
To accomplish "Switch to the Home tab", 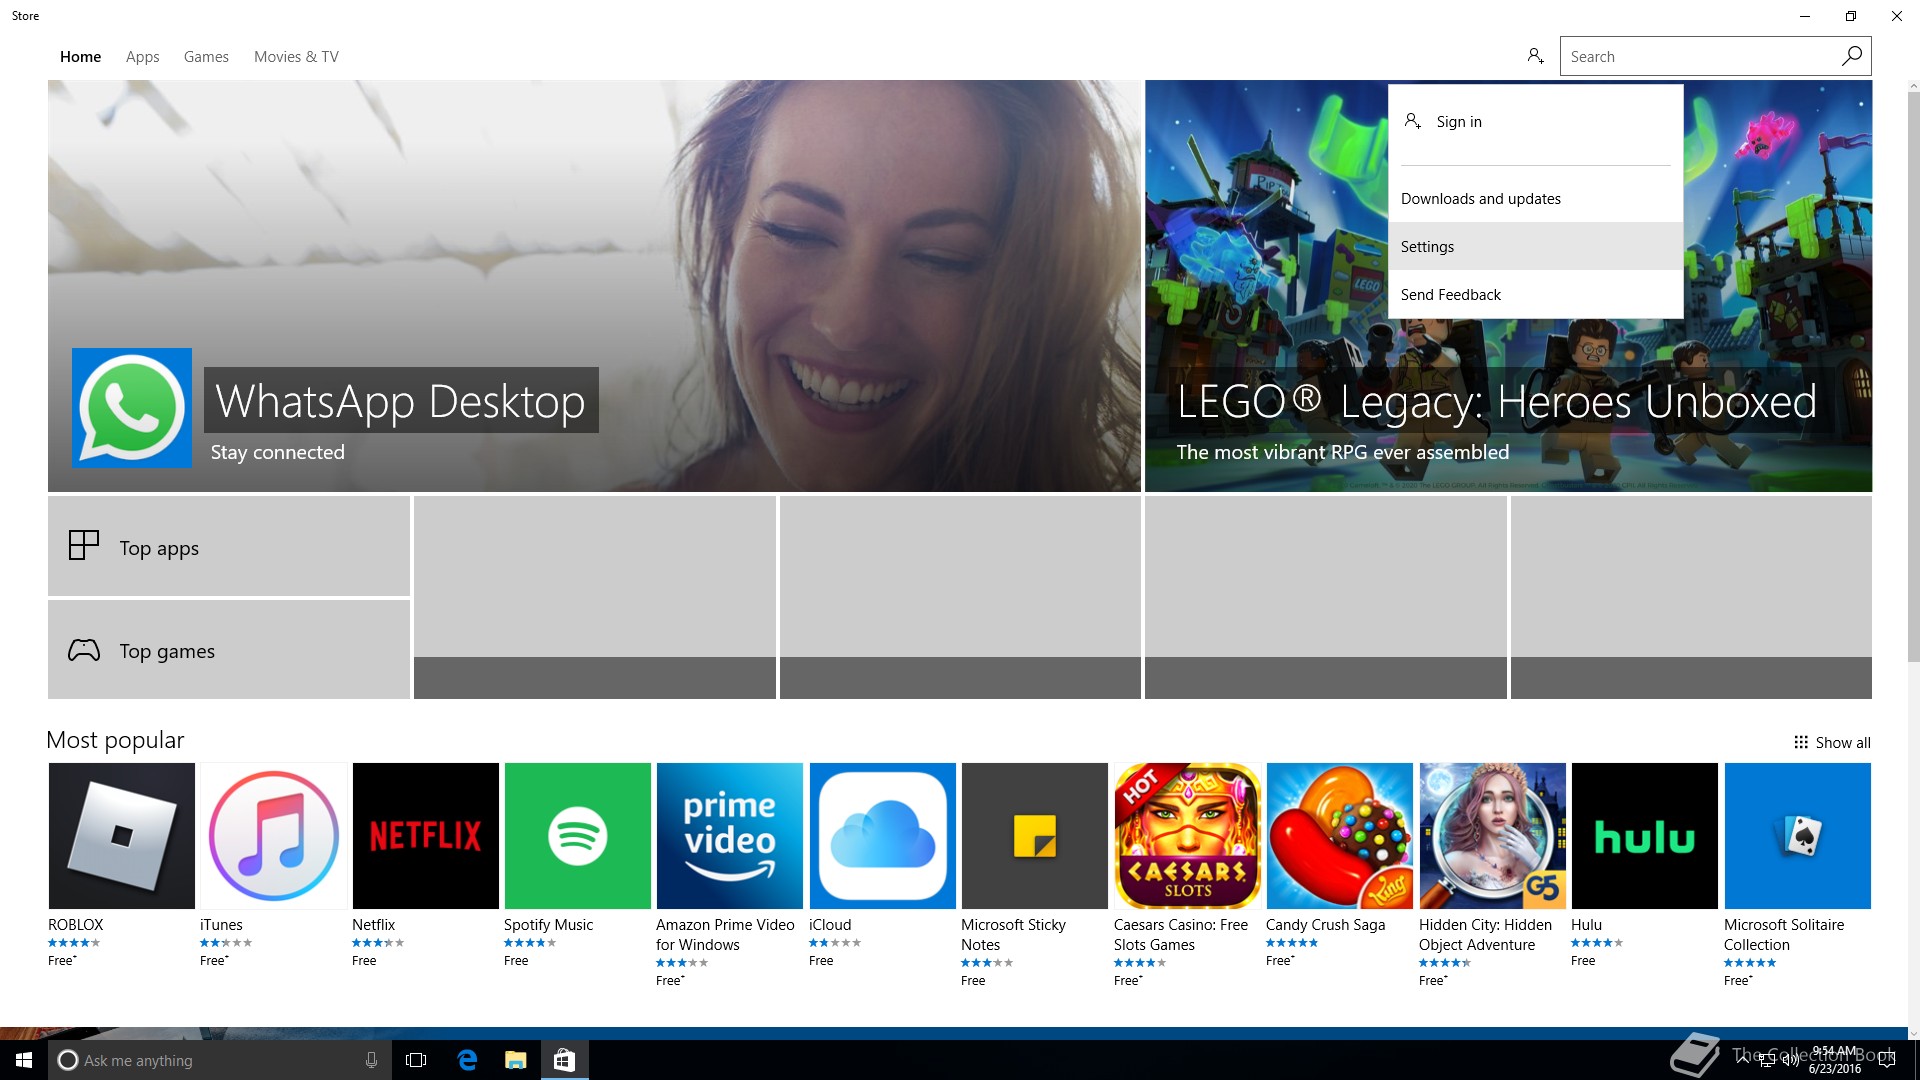I will [x=80, y=57].
